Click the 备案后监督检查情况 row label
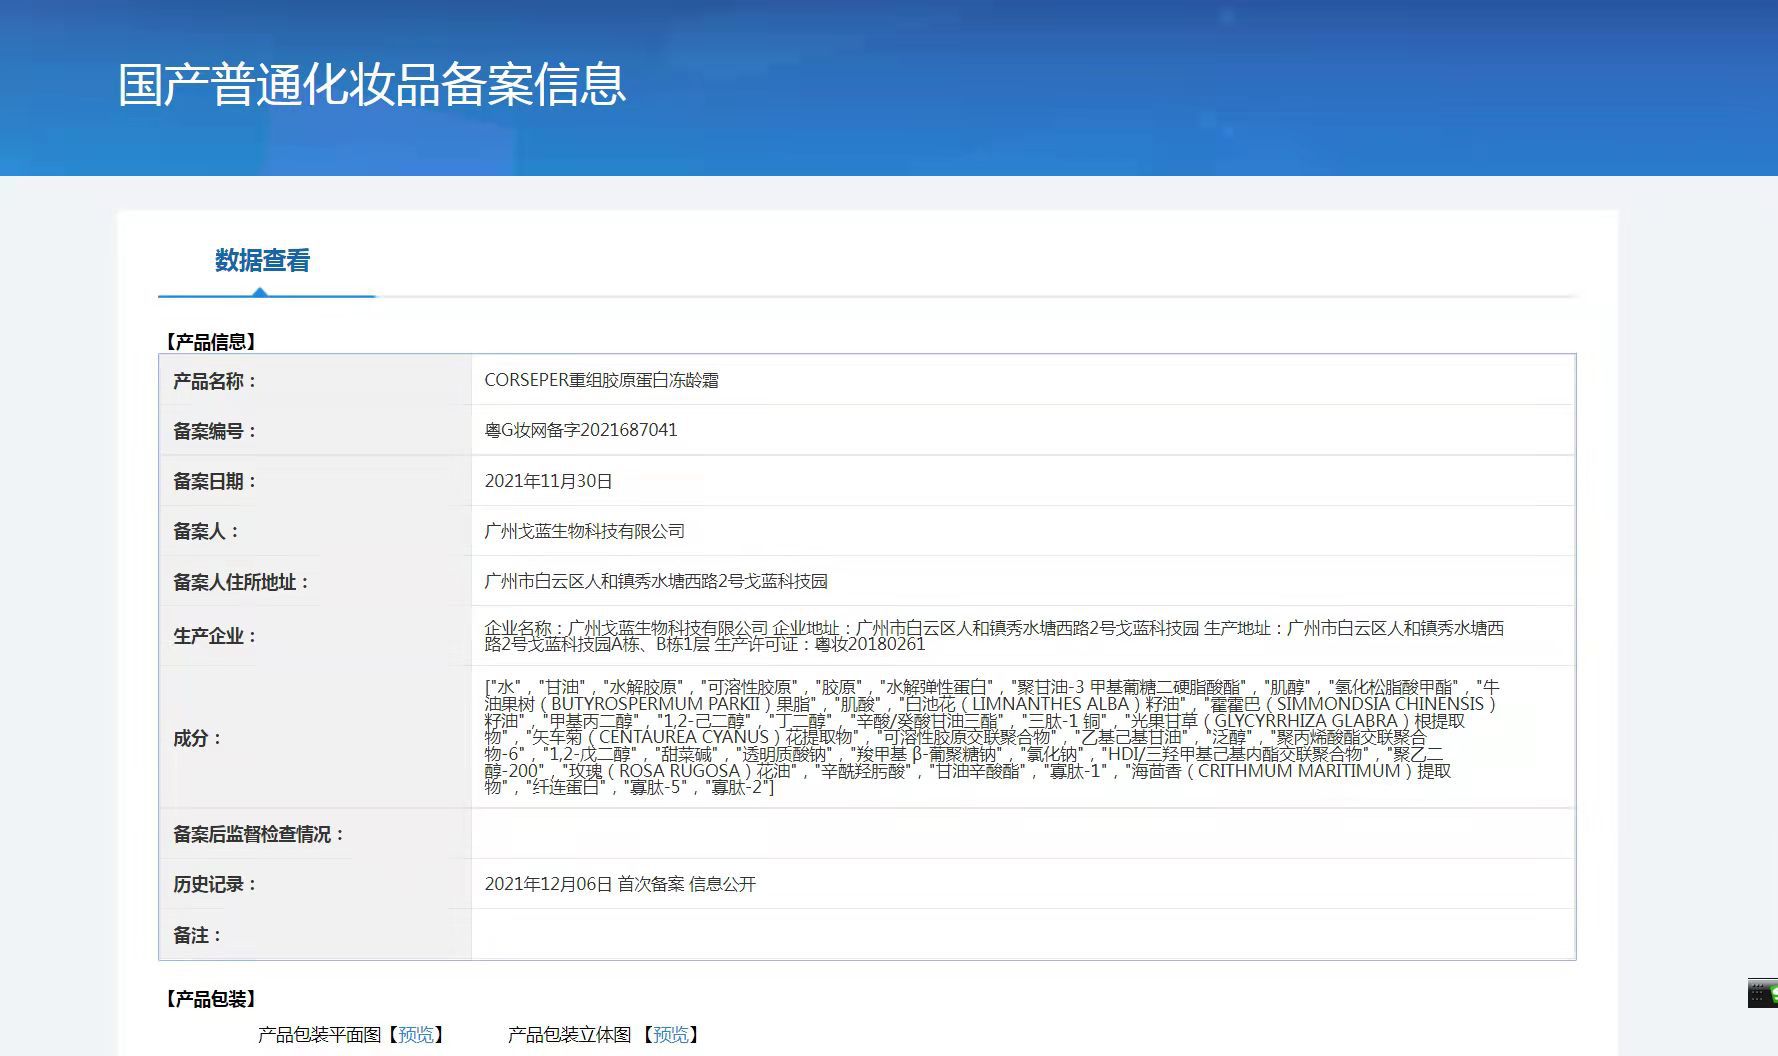 coord(259,834)
